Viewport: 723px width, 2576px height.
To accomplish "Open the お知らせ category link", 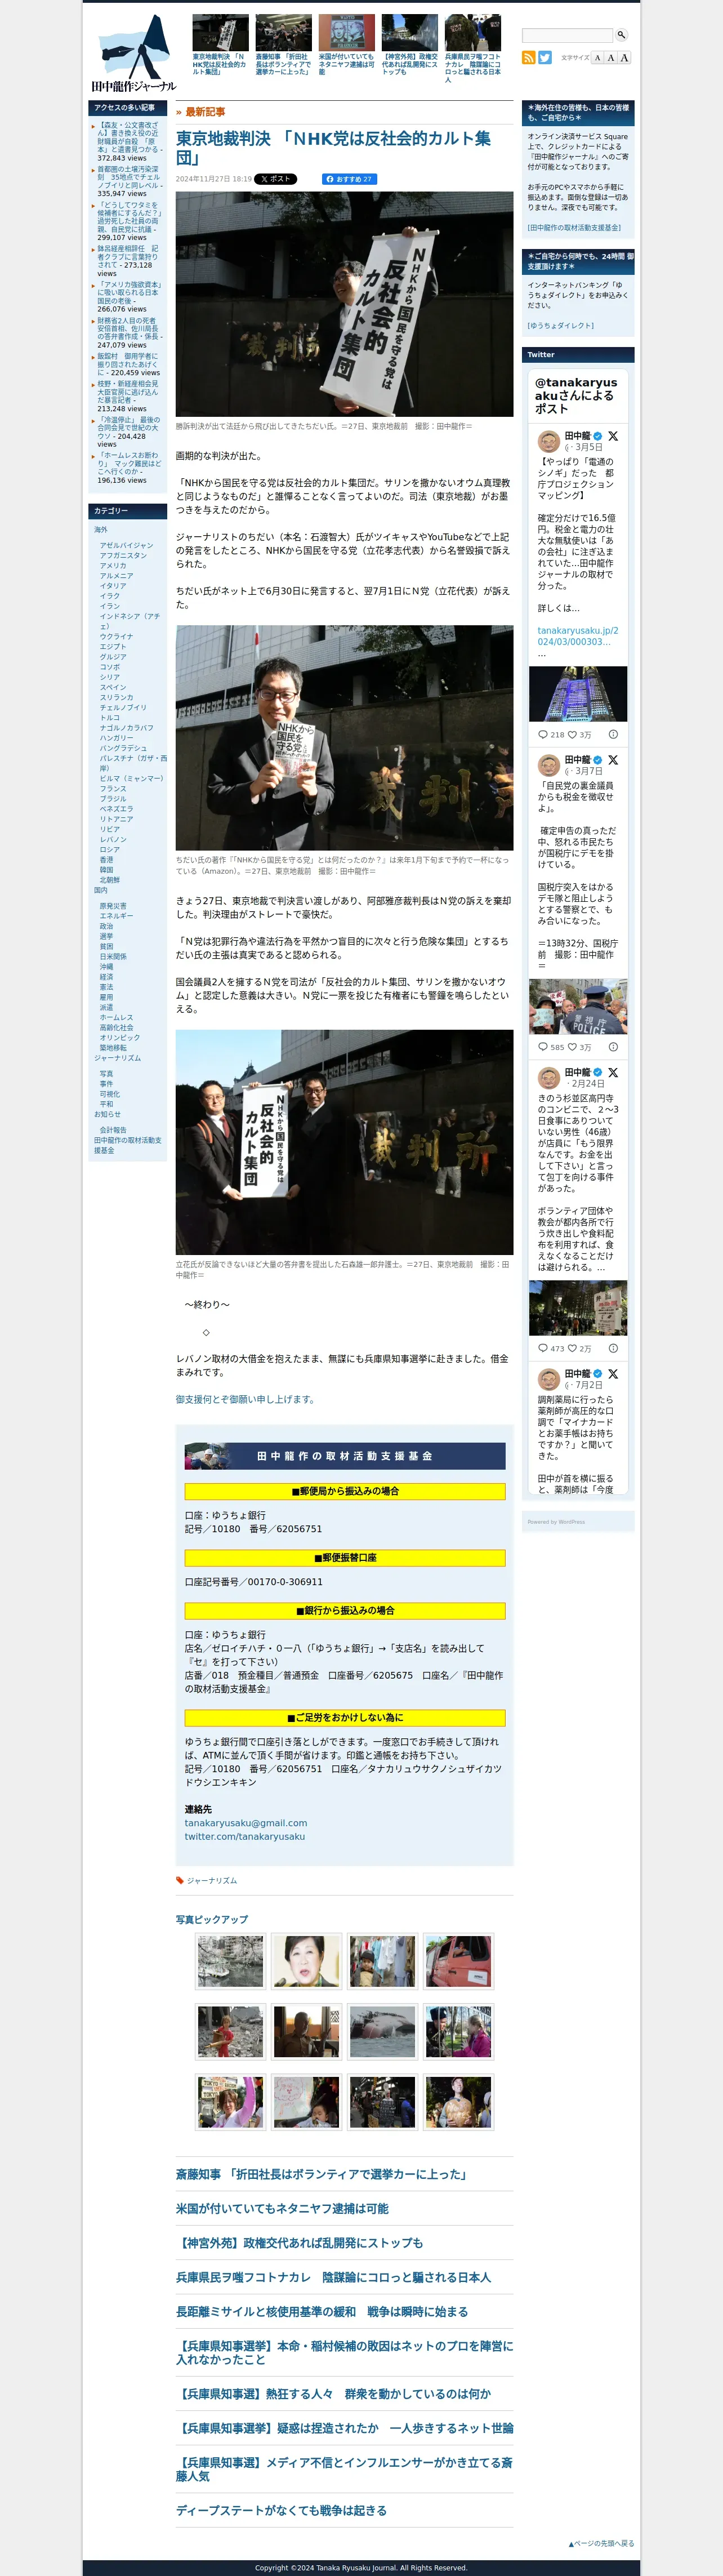I will pyautogui.click(x=107, y=1114).
